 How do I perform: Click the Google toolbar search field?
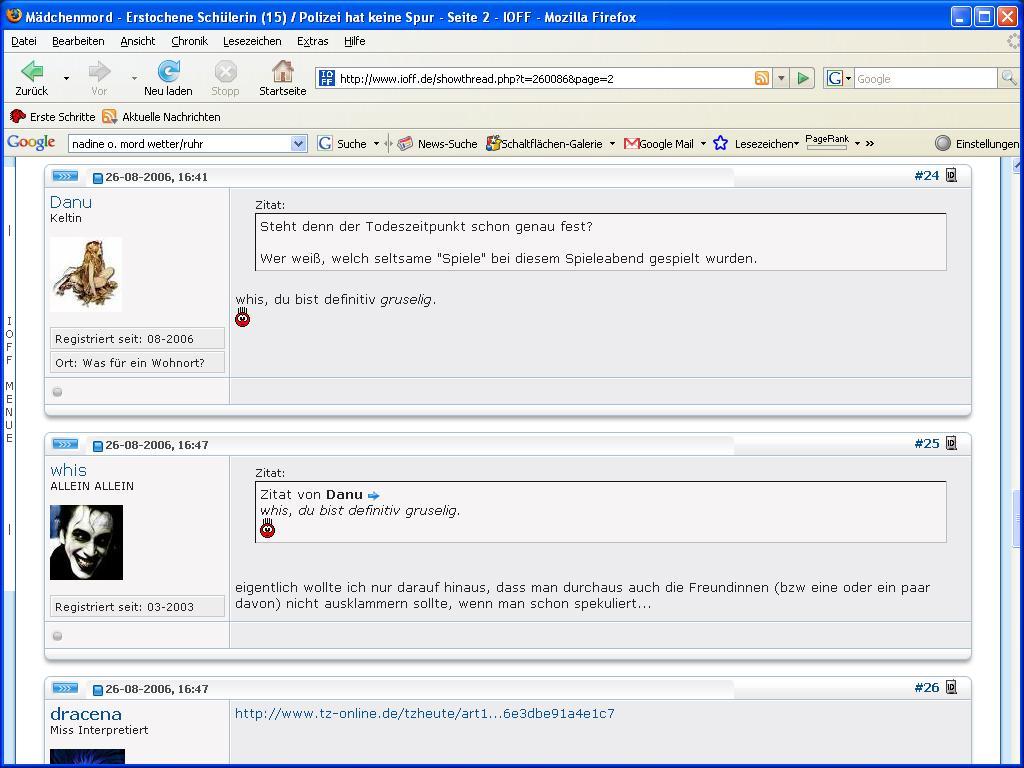click(x=180, y=144)
